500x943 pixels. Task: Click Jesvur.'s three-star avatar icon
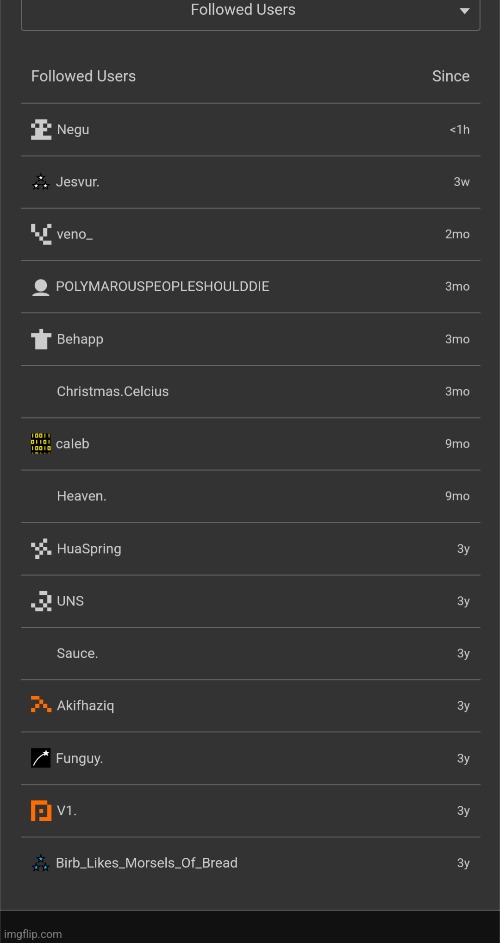pyautogui.click(x=40, y=182)
